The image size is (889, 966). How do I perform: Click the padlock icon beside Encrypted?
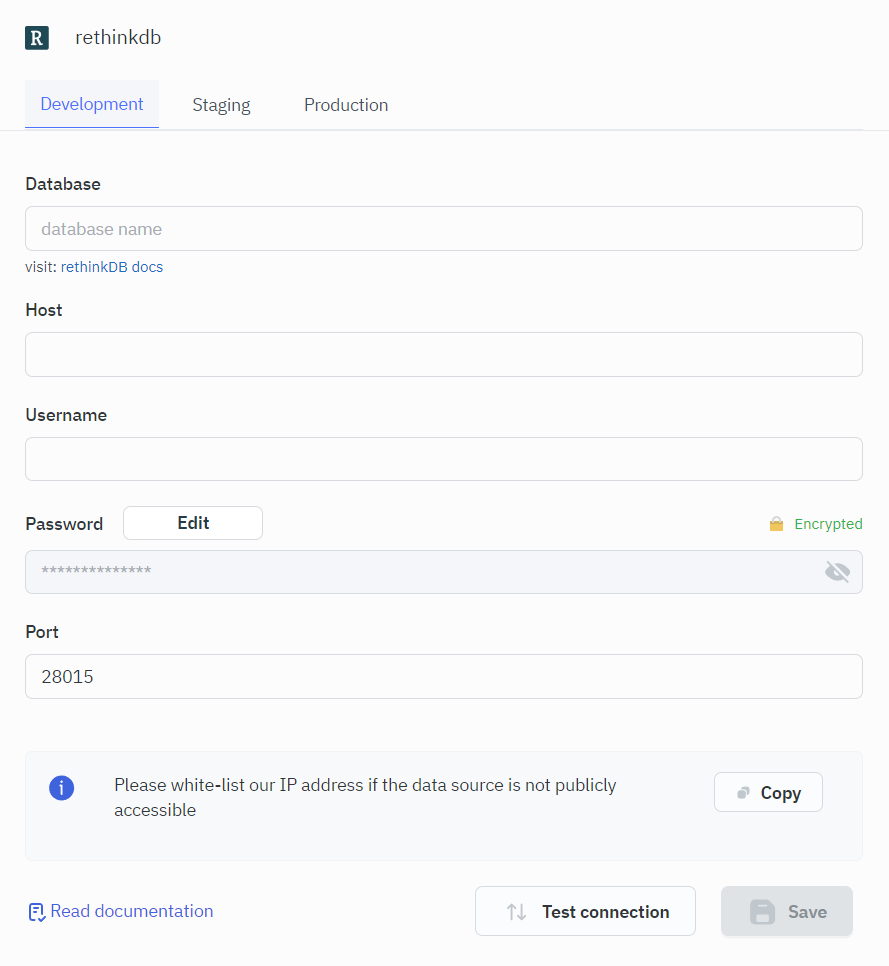coord(776,524)
